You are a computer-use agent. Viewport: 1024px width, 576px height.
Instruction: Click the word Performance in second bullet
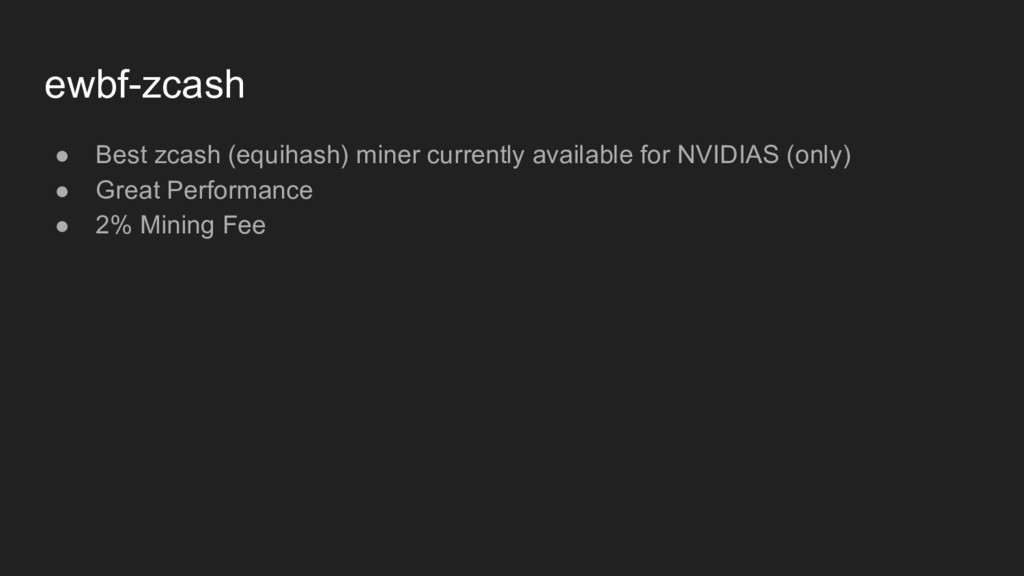(240, 190)
